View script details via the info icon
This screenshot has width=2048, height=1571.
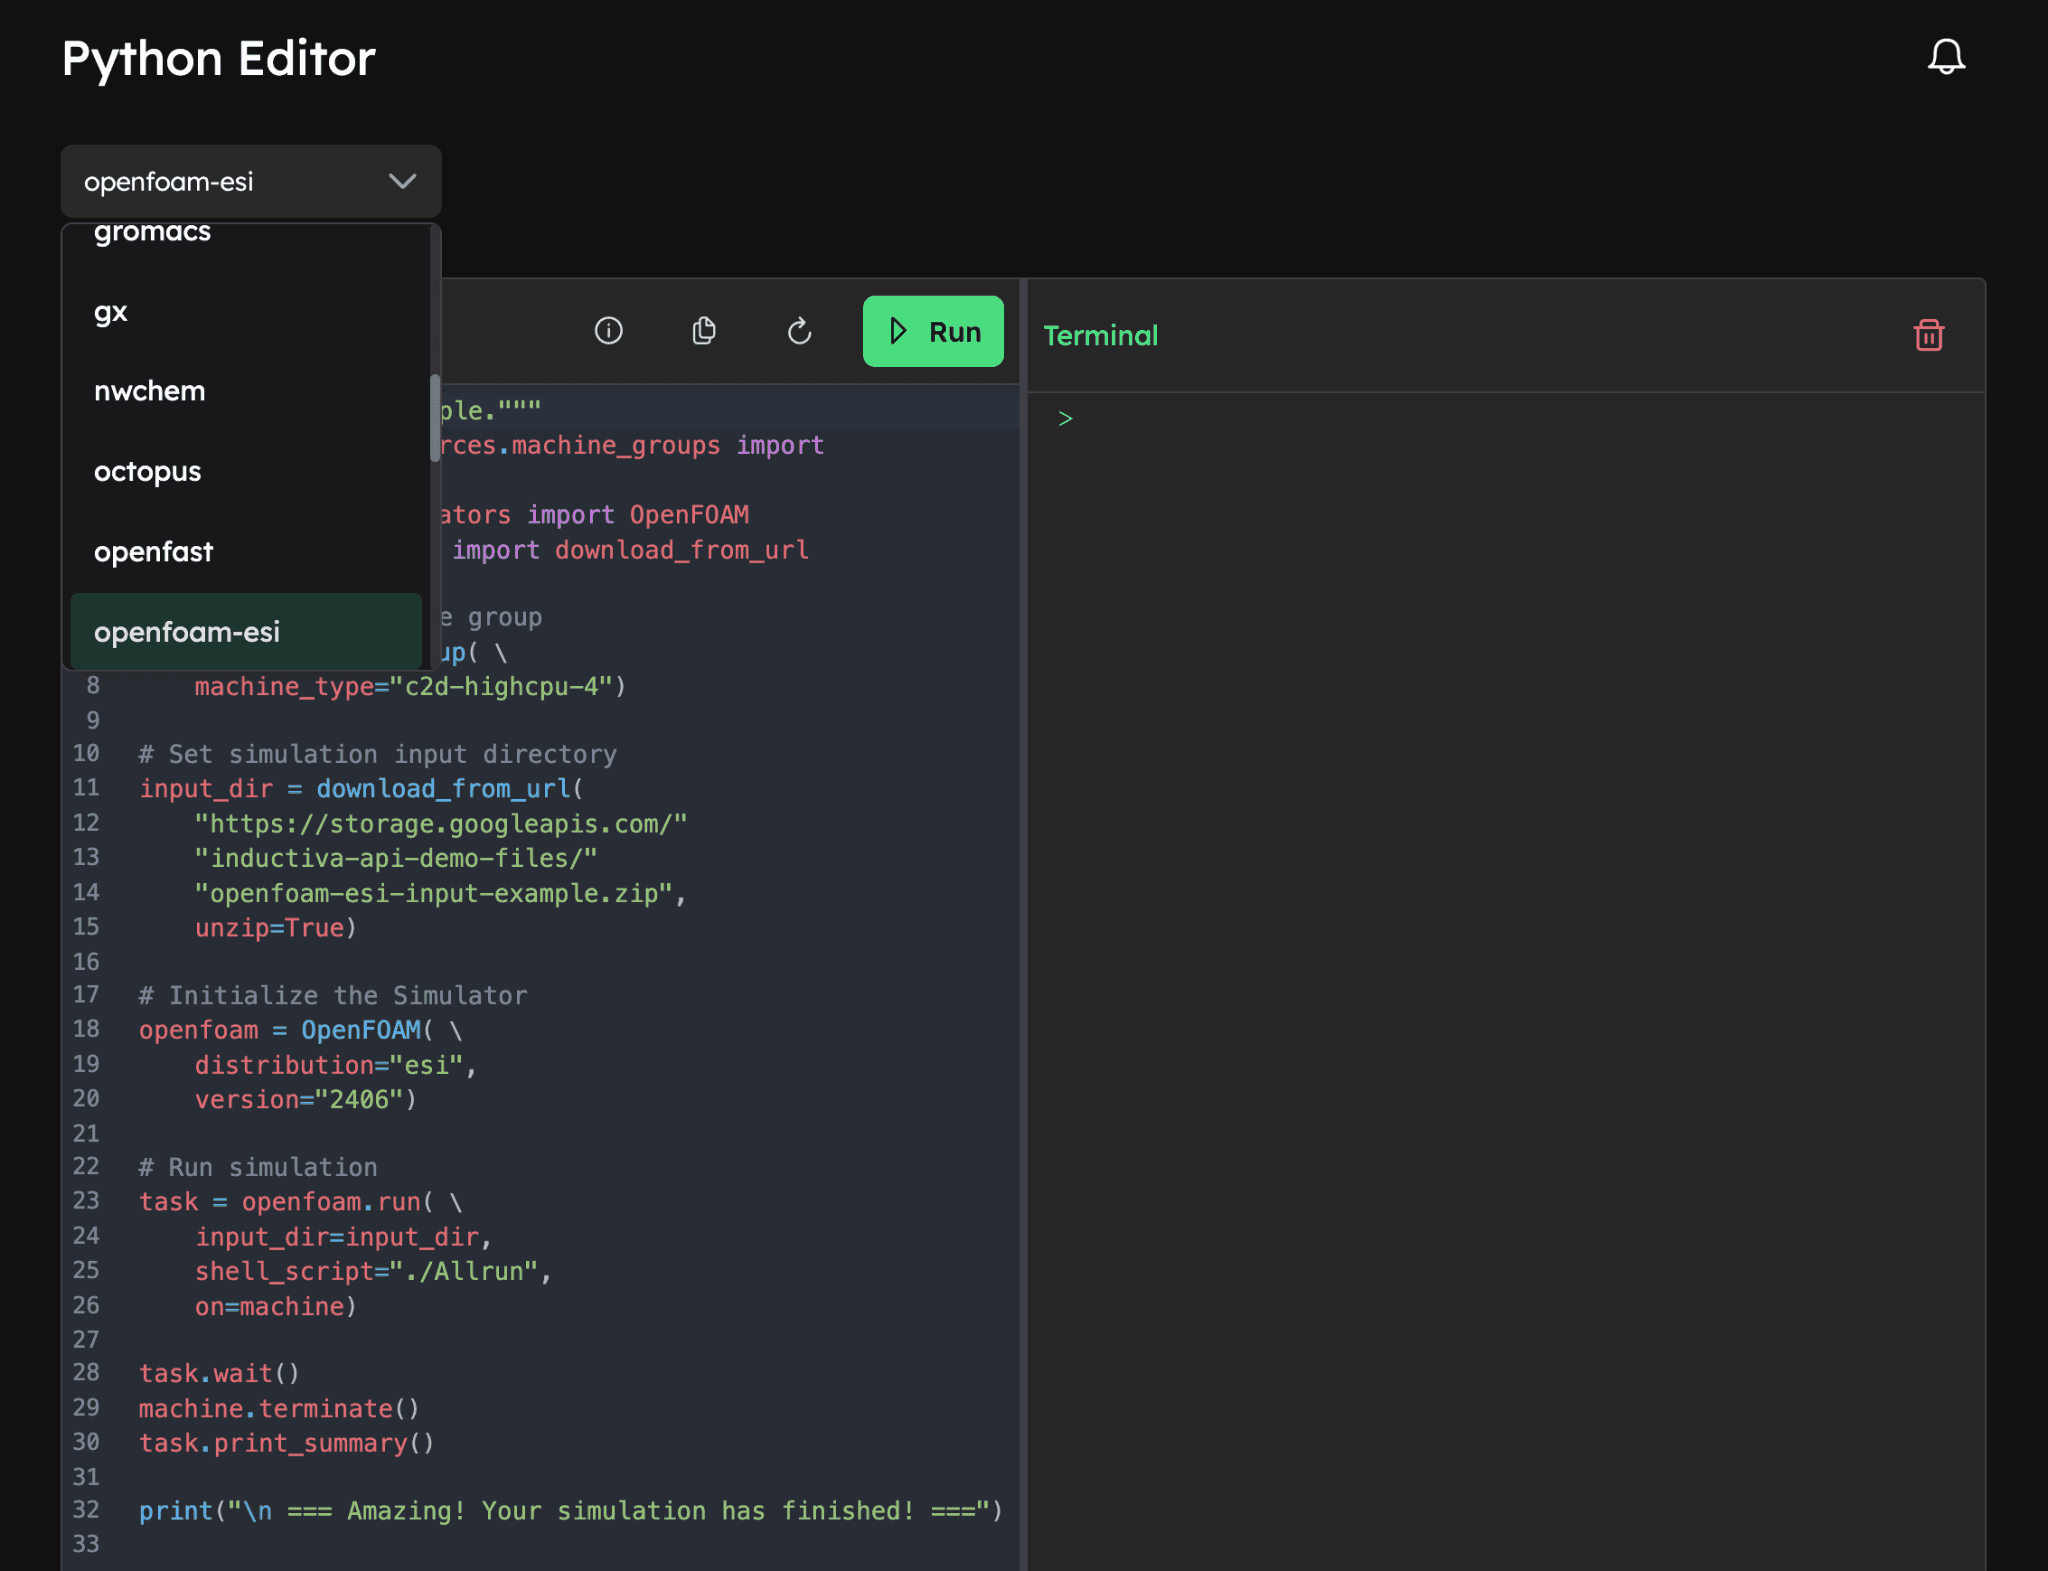608,331
